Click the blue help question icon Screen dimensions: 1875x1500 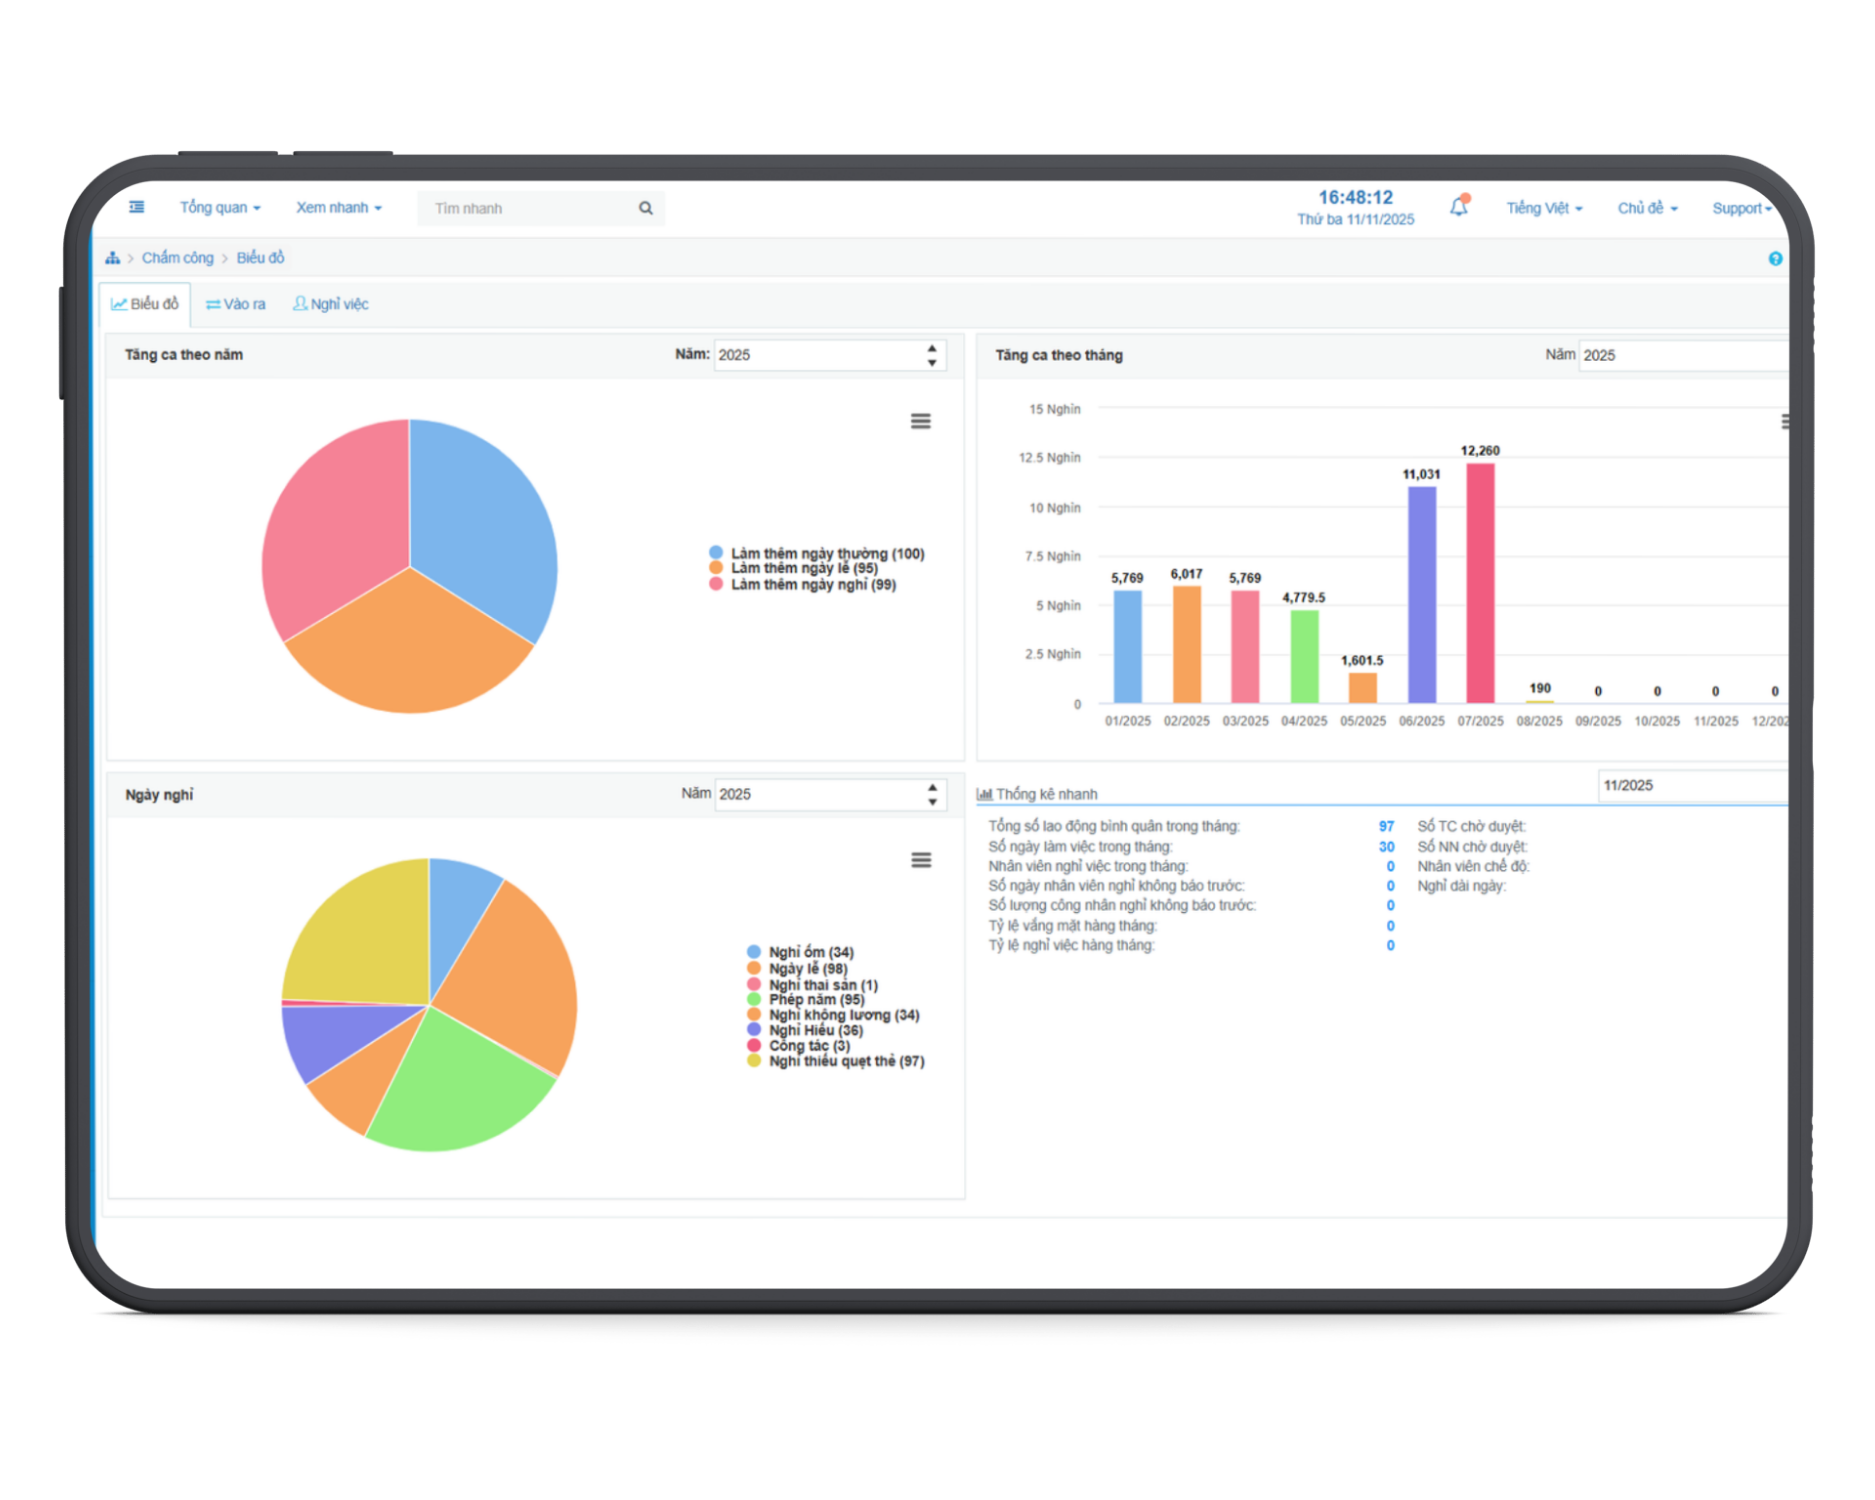(1775, 259)
